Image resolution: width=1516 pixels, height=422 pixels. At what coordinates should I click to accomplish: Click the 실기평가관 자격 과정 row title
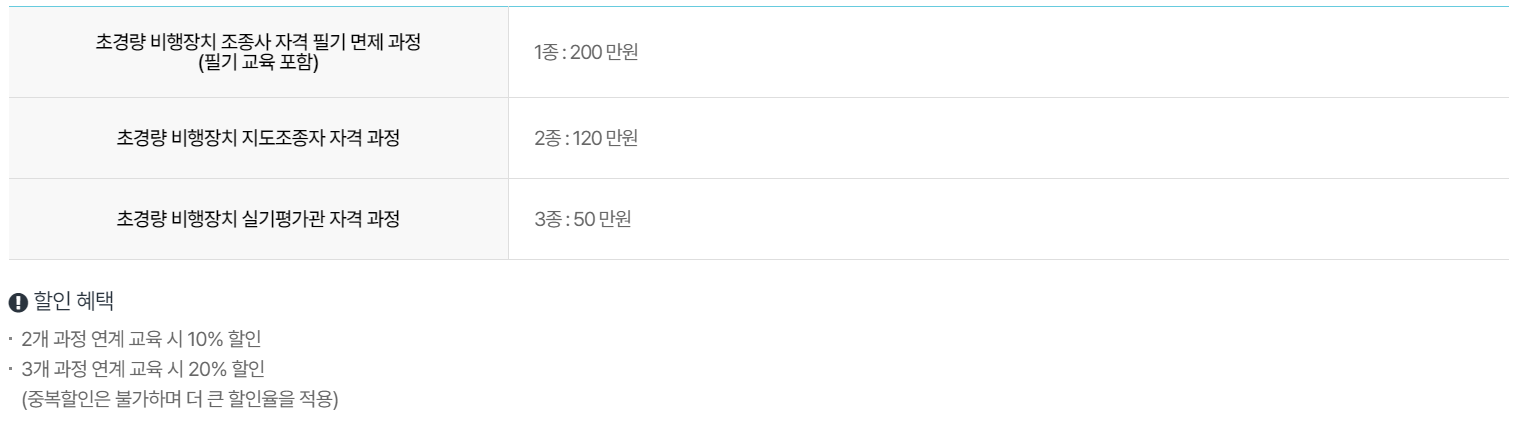(258, 219)
